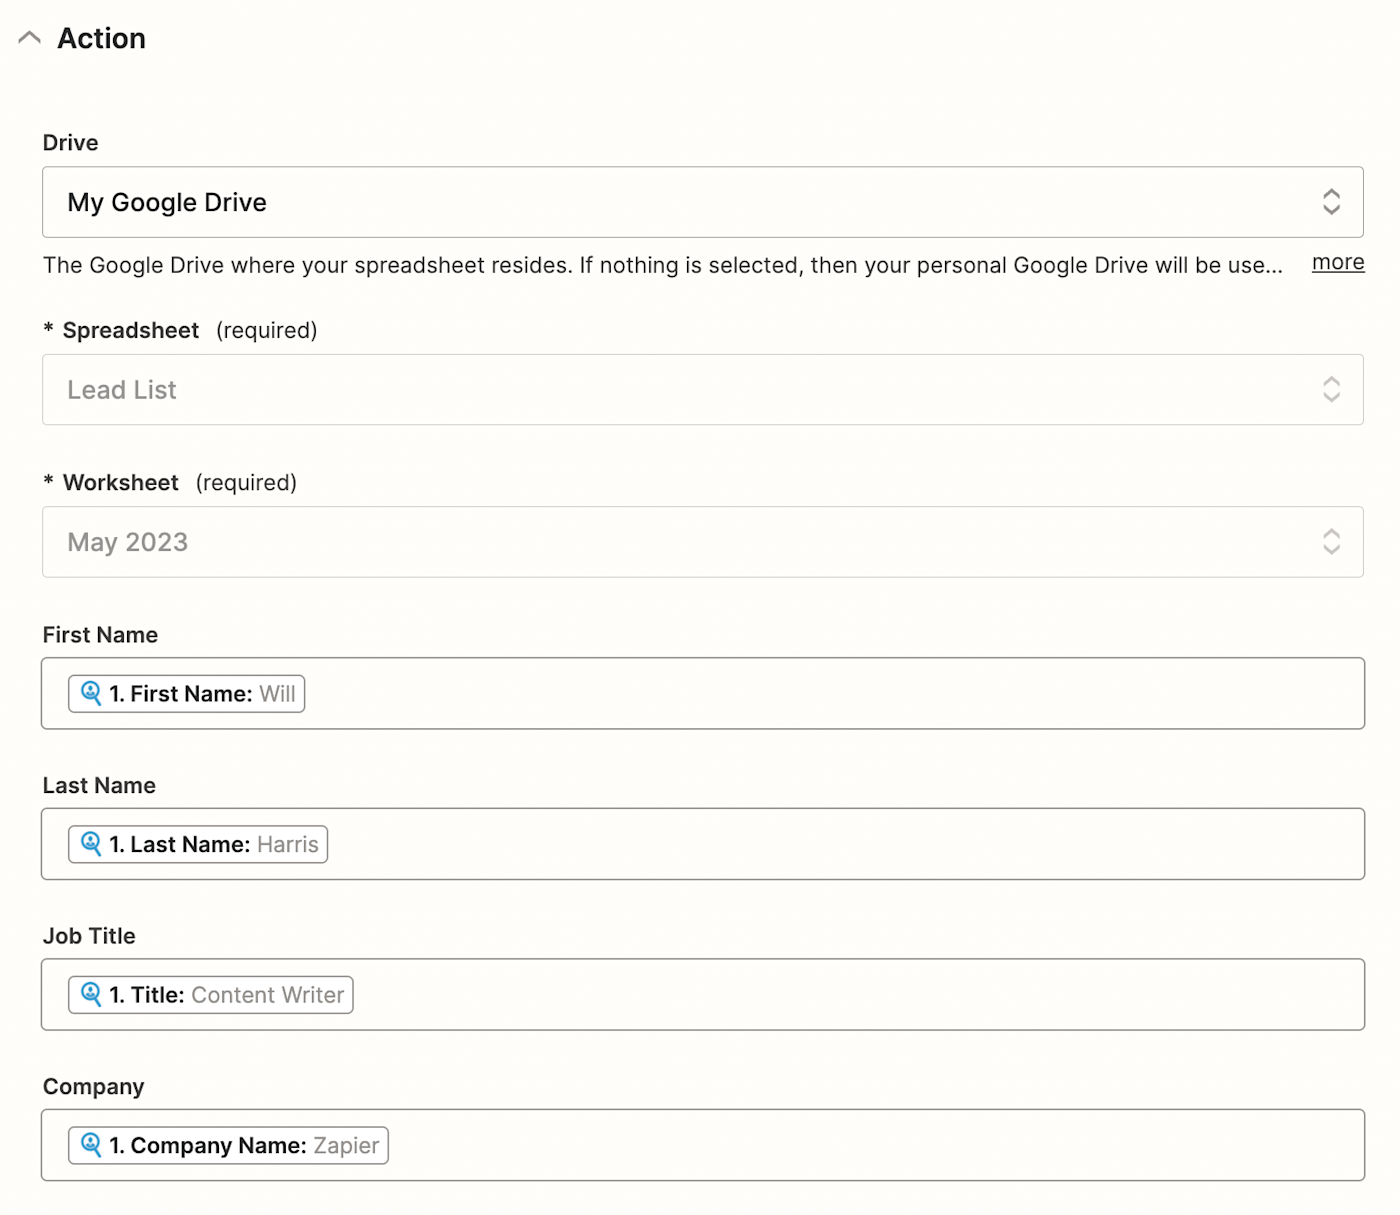Click the icon in Company Name pill

point(91,1145)
